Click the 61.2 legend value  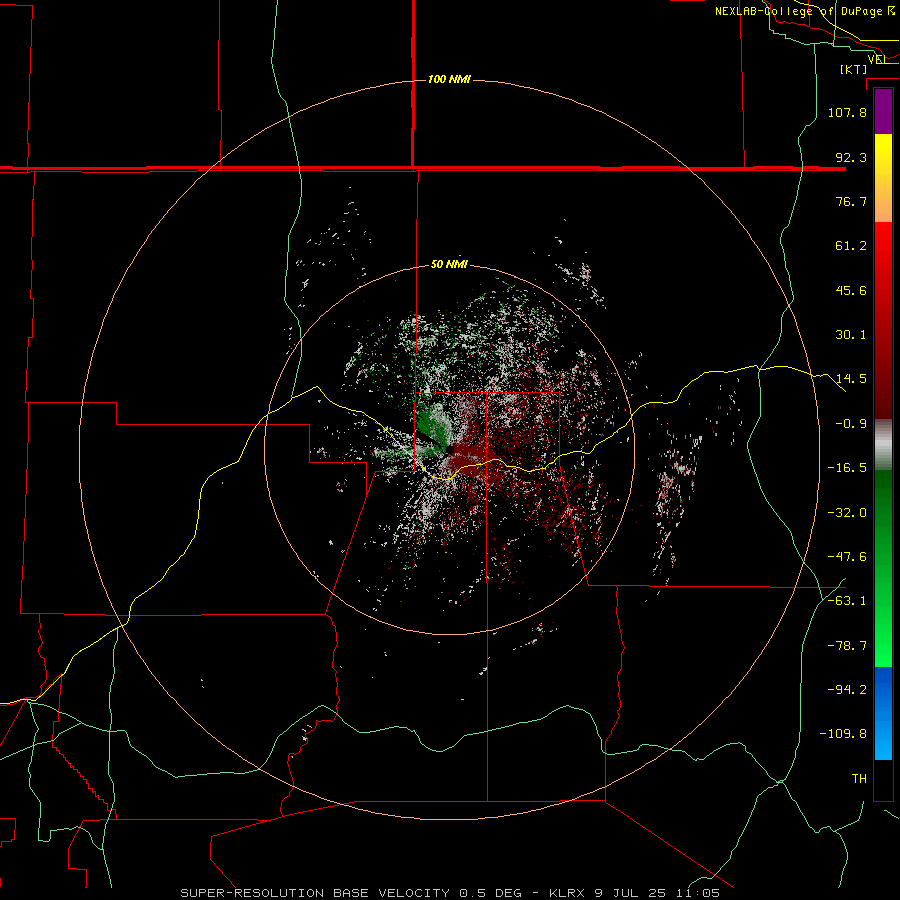(x=851, y=246)
